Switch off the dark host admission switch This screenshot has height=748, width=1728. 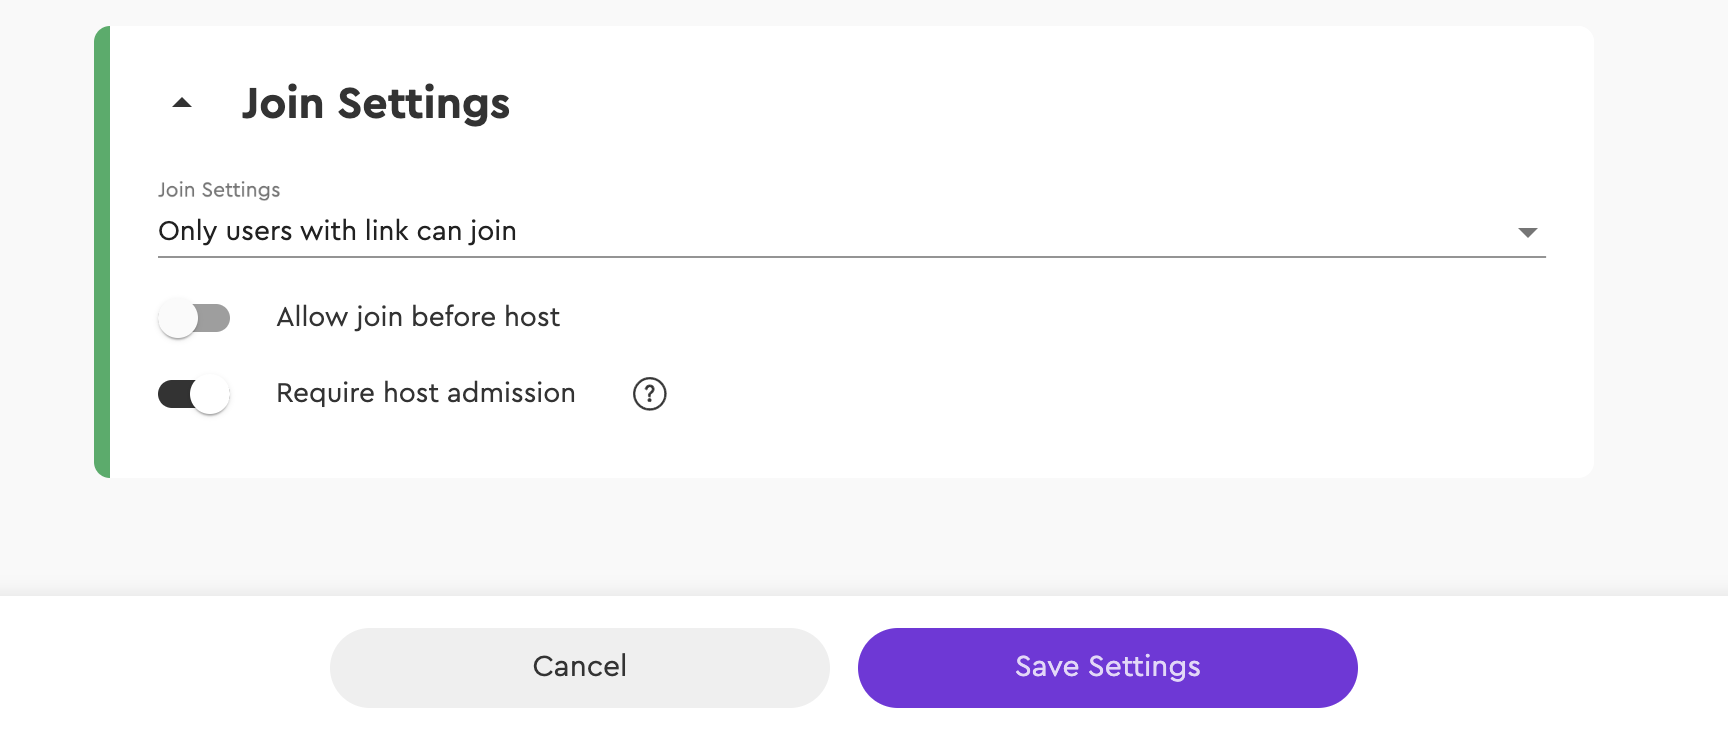click(x=194, y=394)
